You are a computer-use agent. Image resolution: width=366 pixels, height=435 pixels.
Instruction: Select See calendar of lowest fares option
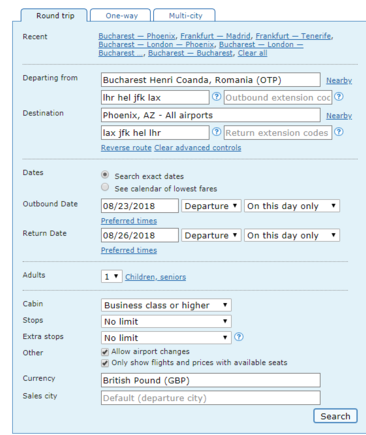pos(105,187)
